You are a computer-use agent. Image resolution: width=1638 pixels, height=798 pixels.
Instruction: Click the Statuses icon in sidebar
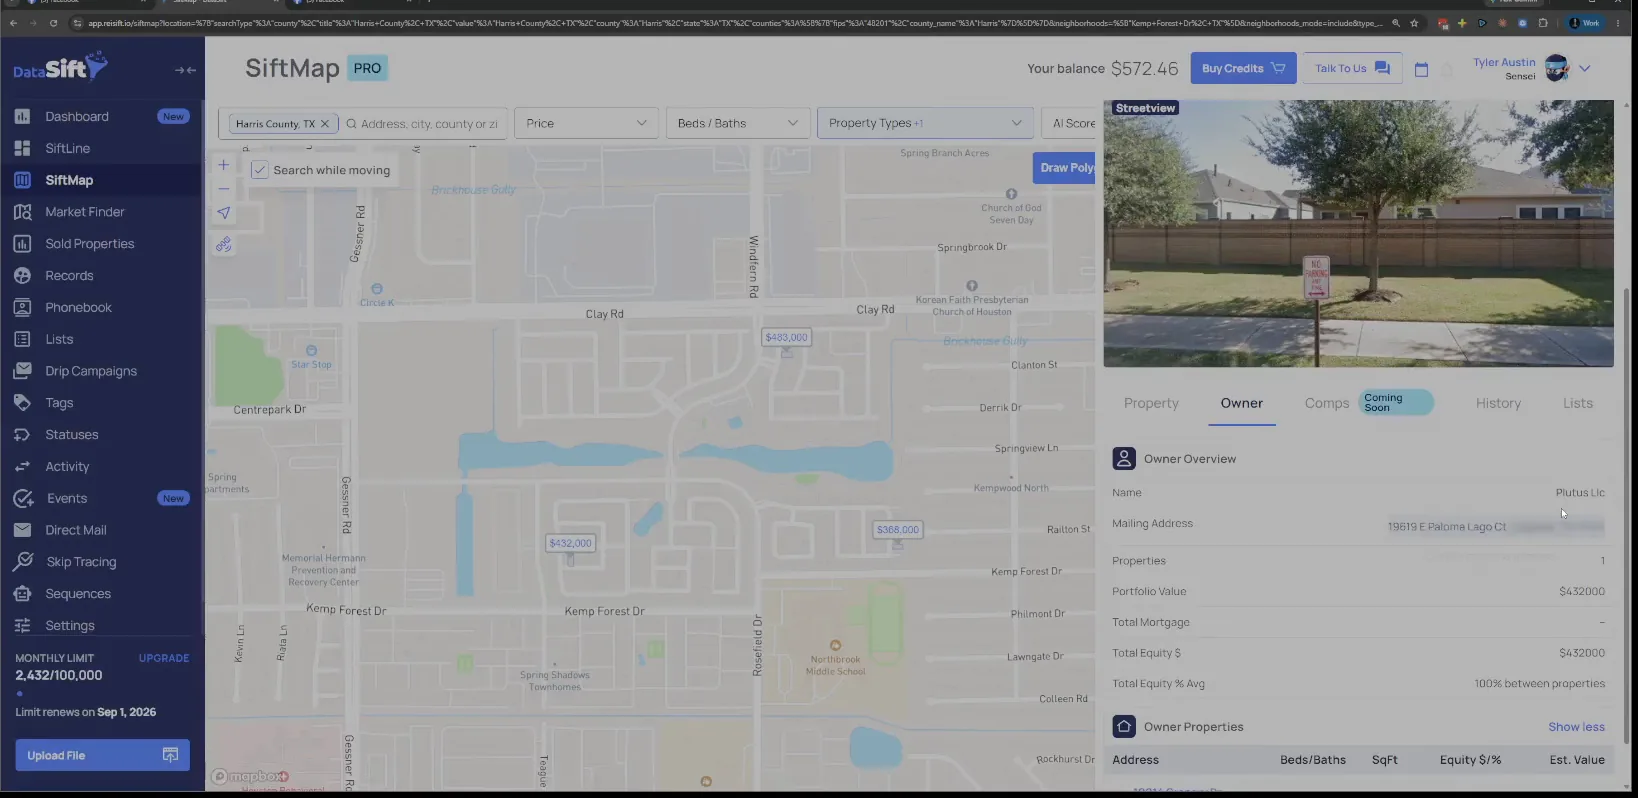(x=22, y=435)
